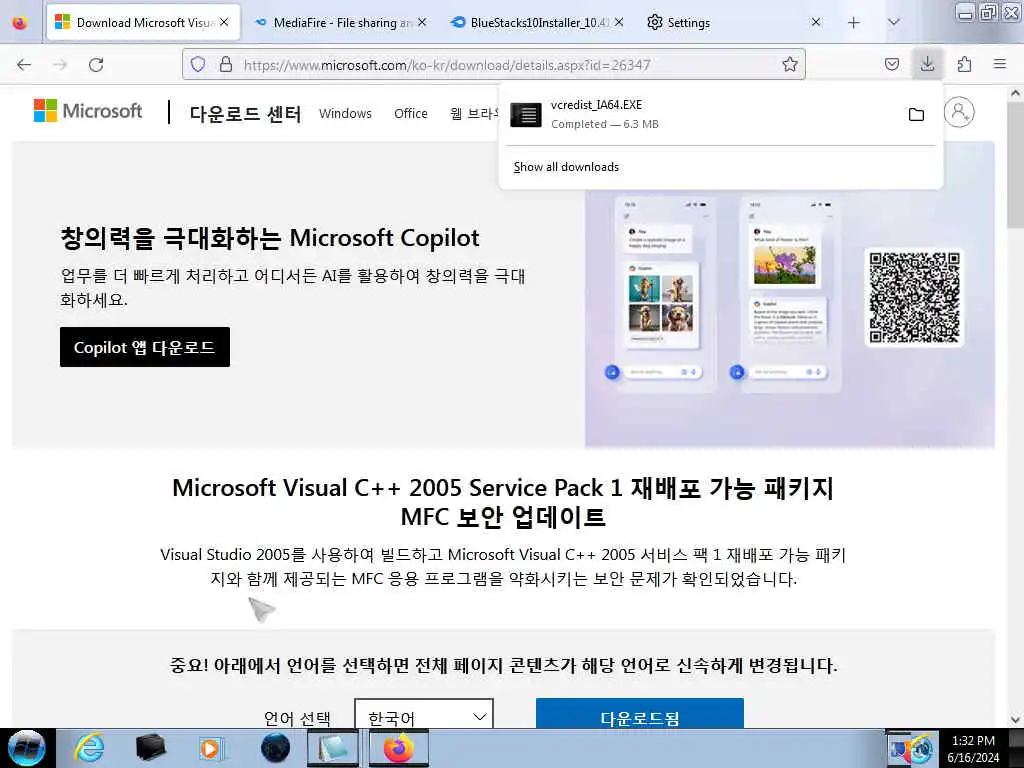Select the Download Microsoft Visual tab
This screenshot has width=1024, height=768.
click(x=144, y=23)
